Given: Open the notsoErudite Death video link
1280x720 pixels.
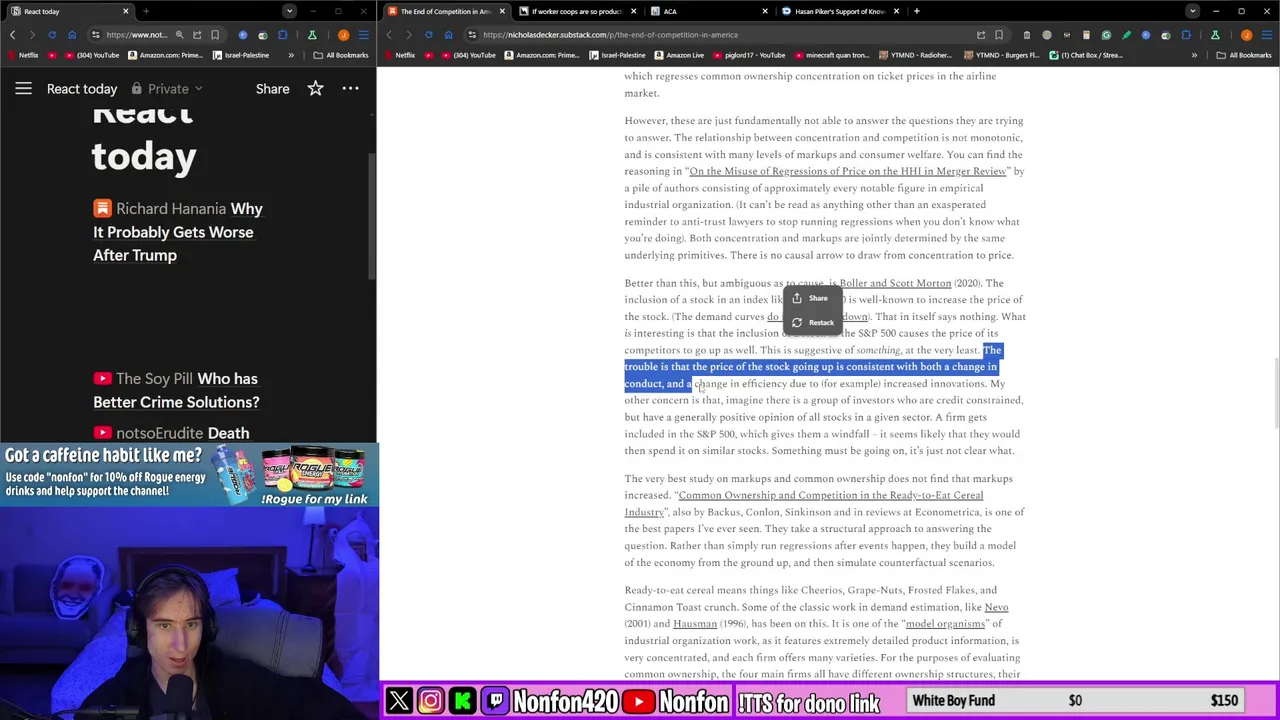Looking at the screenshot, I should click(x=171, y=433).
